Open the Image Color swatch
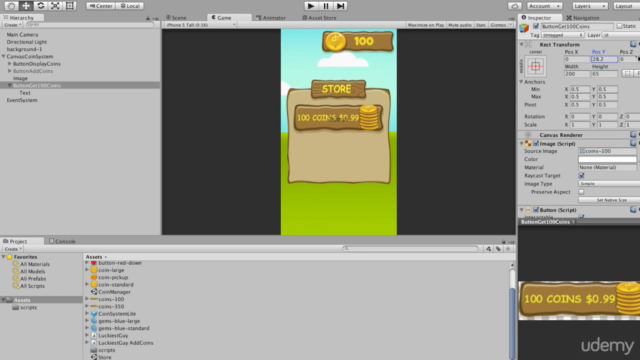 click(x=607, y=159)
